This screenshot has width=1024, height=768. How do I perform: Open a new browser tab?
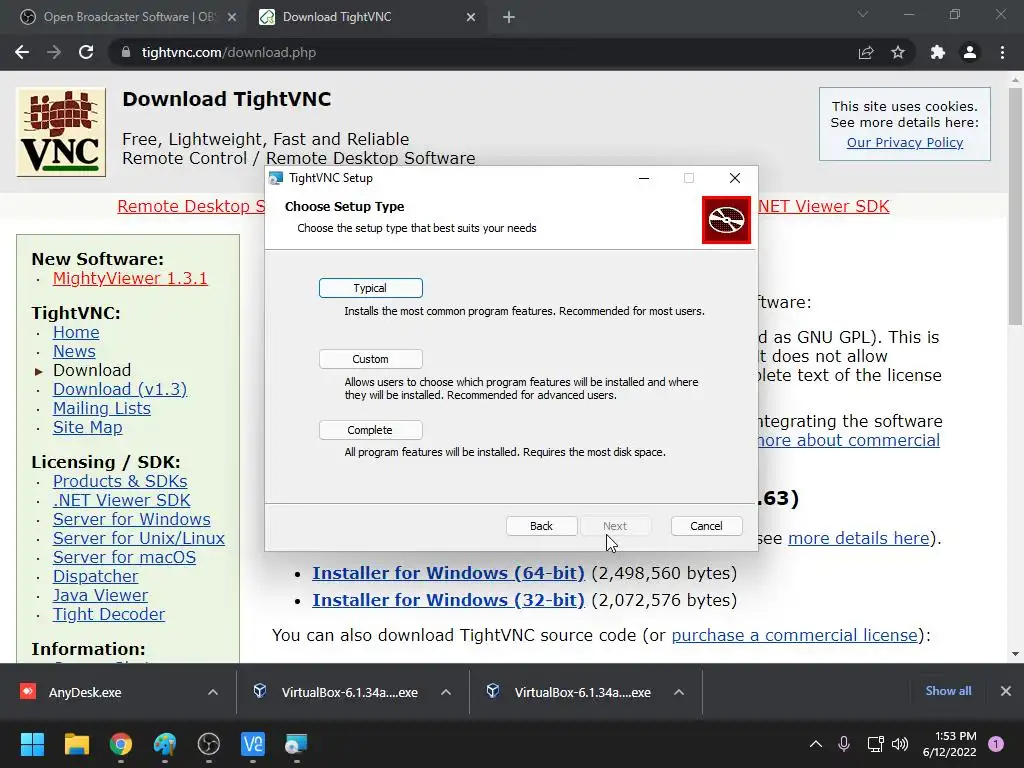click(x=509, y=18)
